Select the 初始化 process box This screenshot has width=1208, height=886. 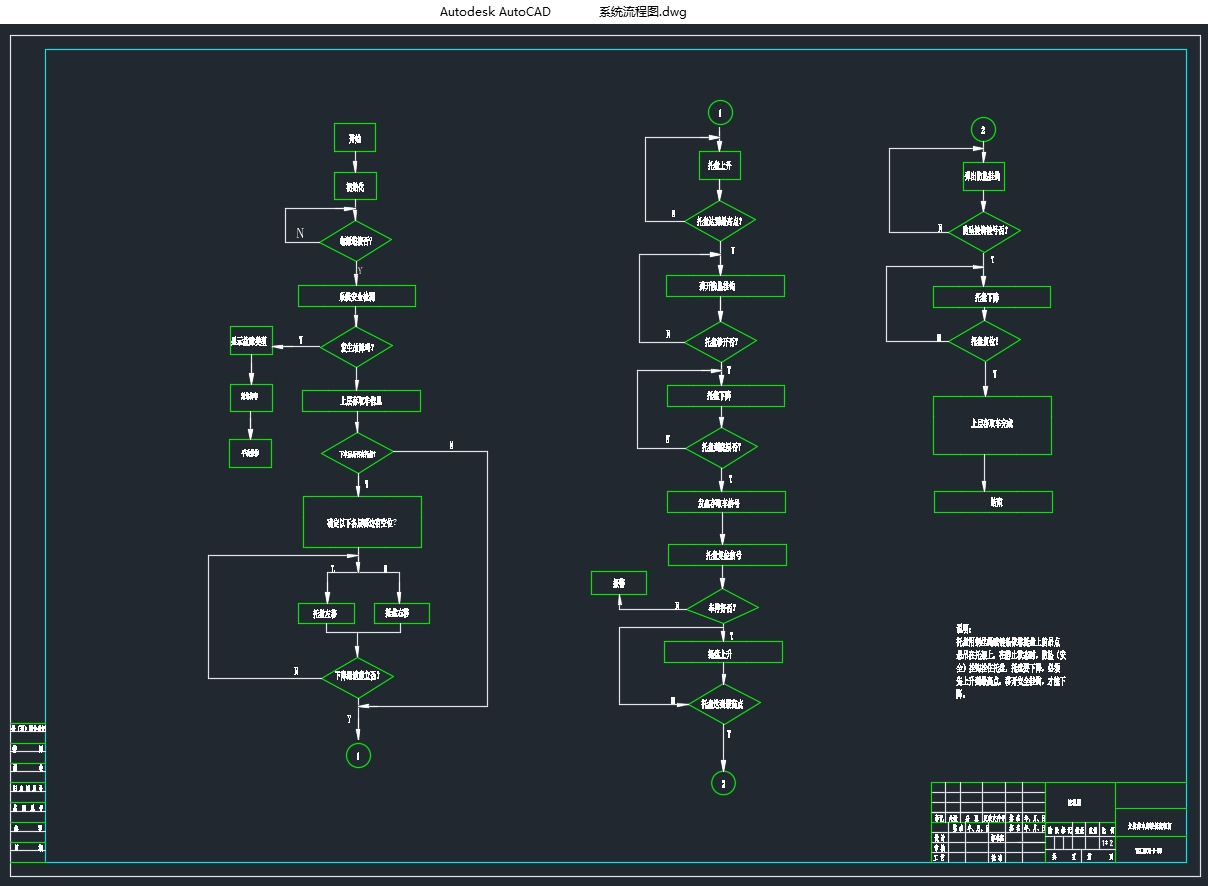pyautogui.click(x=354, y=186)
